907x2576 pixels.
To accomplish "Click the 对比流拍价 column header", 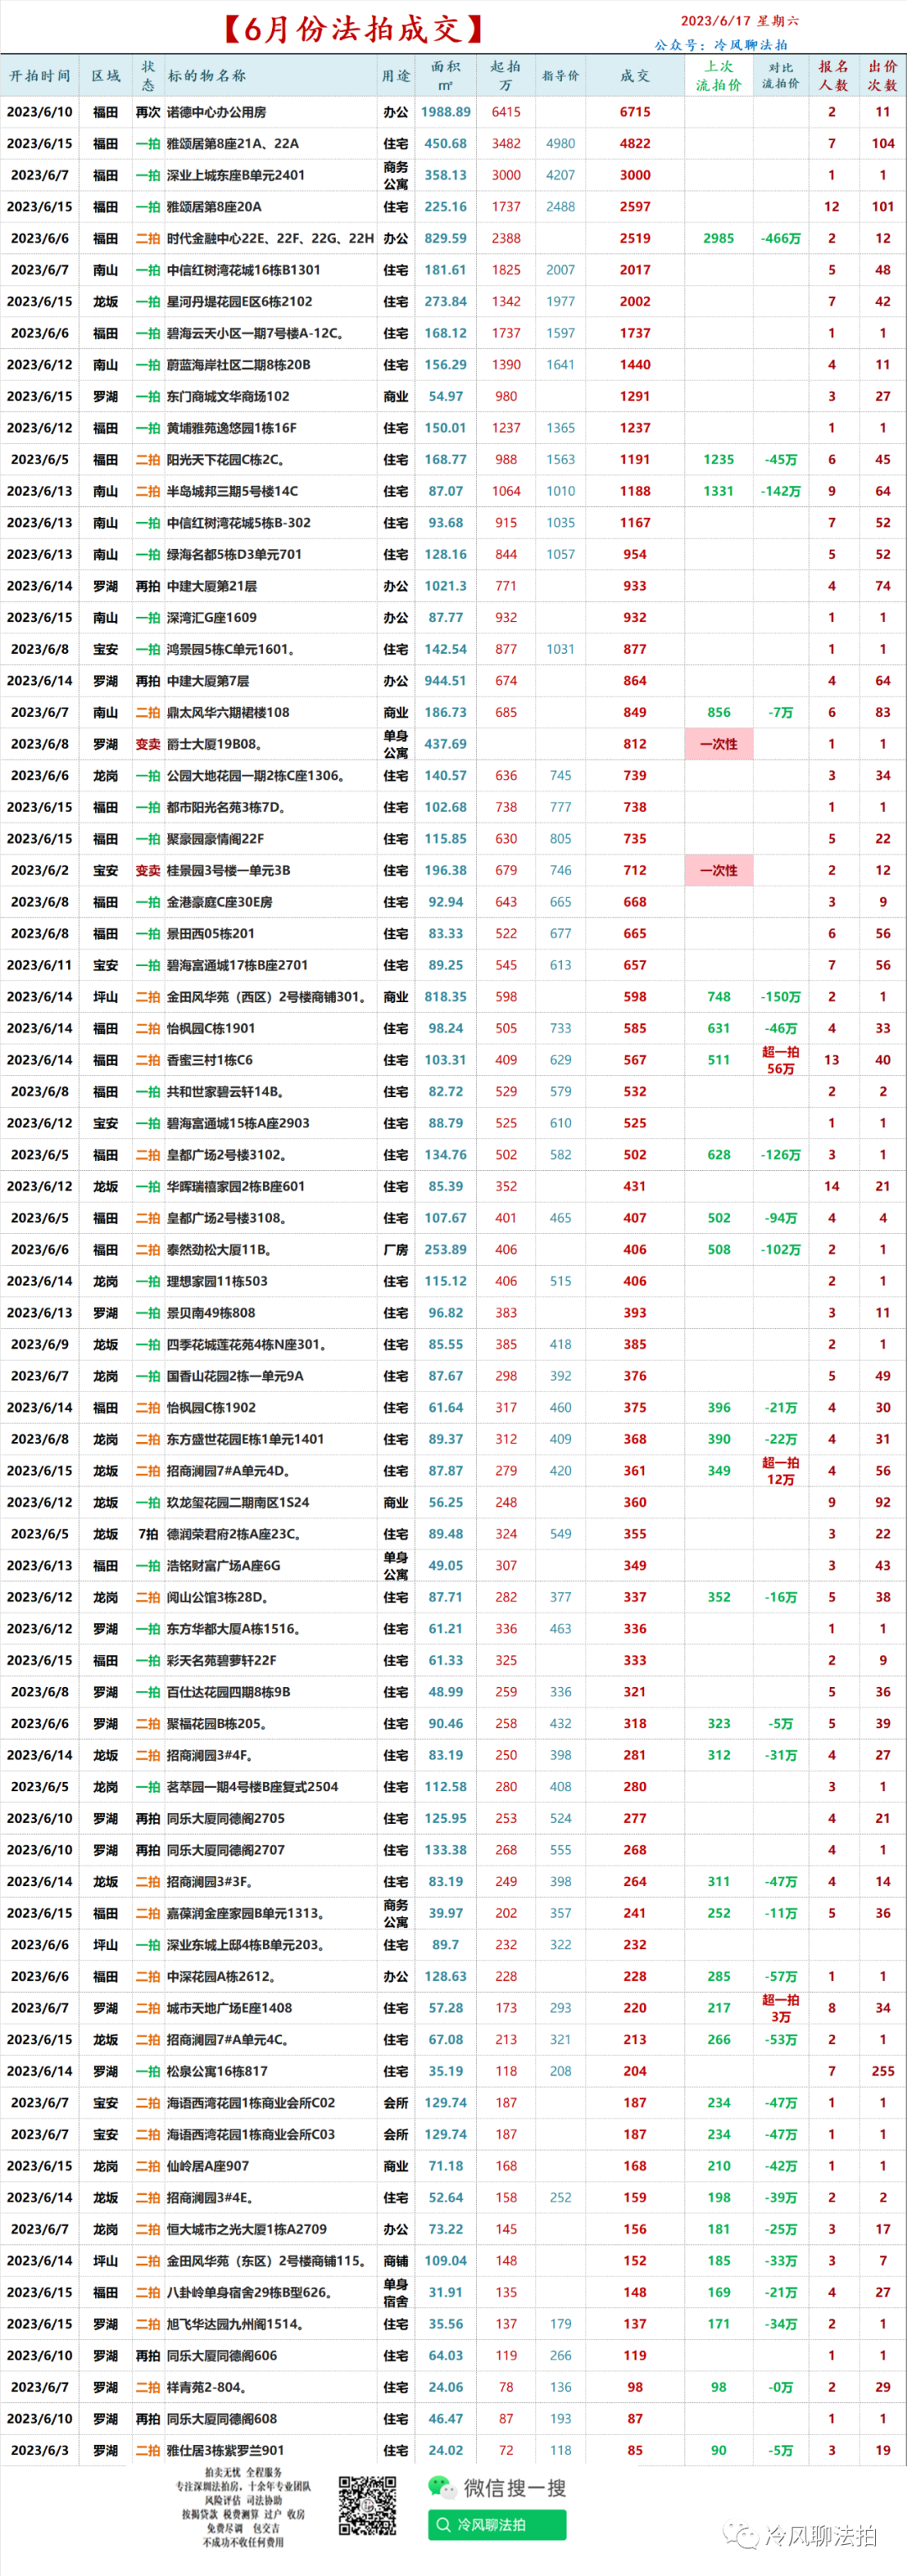I will coord(781,75).
